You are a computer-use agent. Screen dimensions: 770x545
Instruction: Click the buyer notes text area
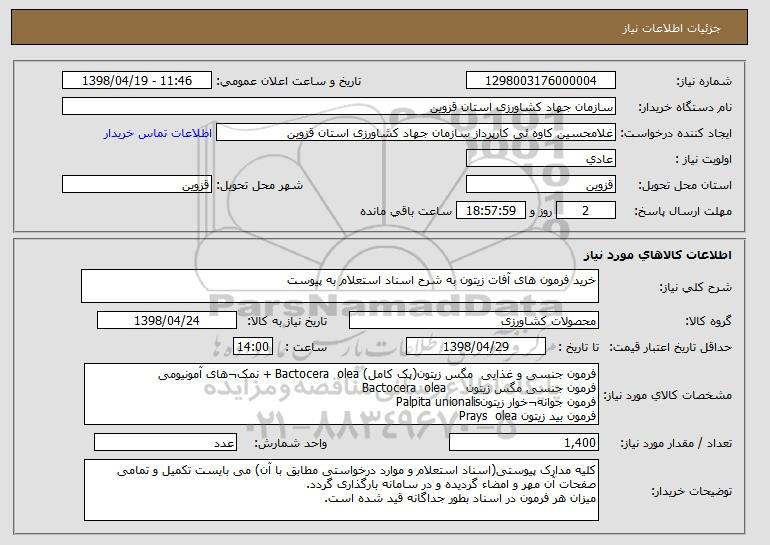[x=341, y=490]
